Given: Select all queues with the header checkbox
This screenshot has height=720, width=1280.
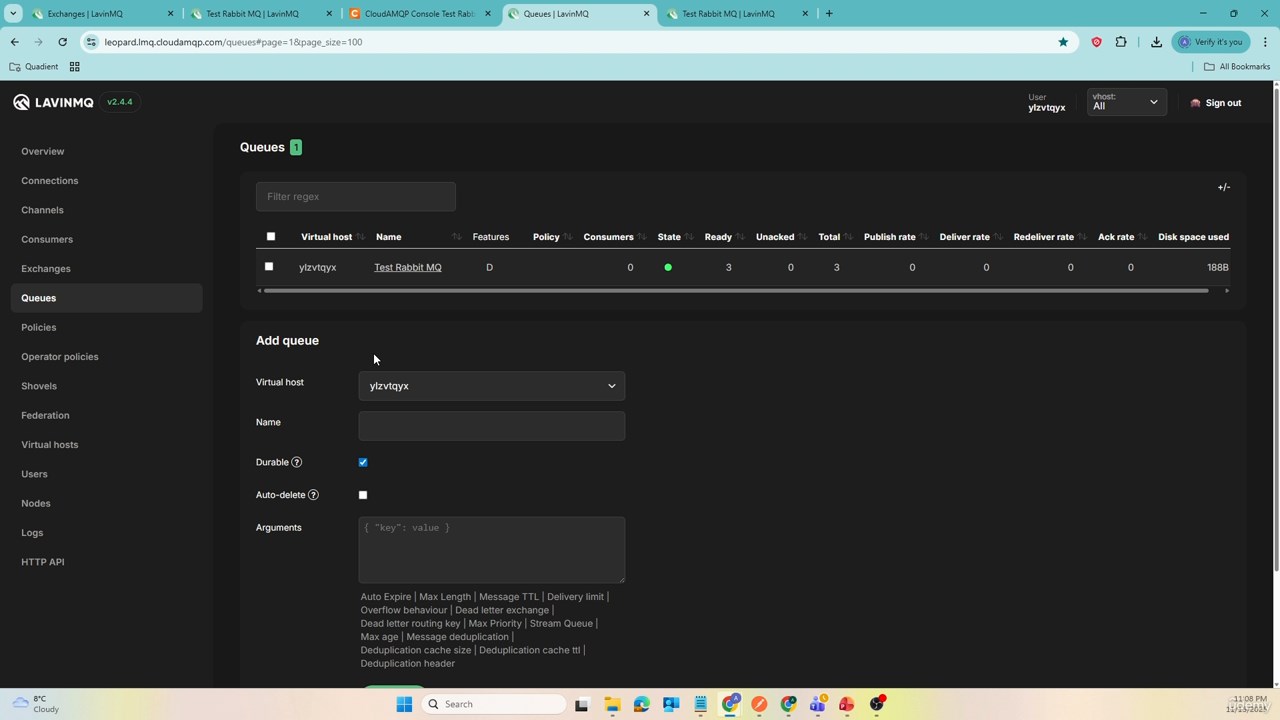Looking at the screenshot, I should coord(270,237).
